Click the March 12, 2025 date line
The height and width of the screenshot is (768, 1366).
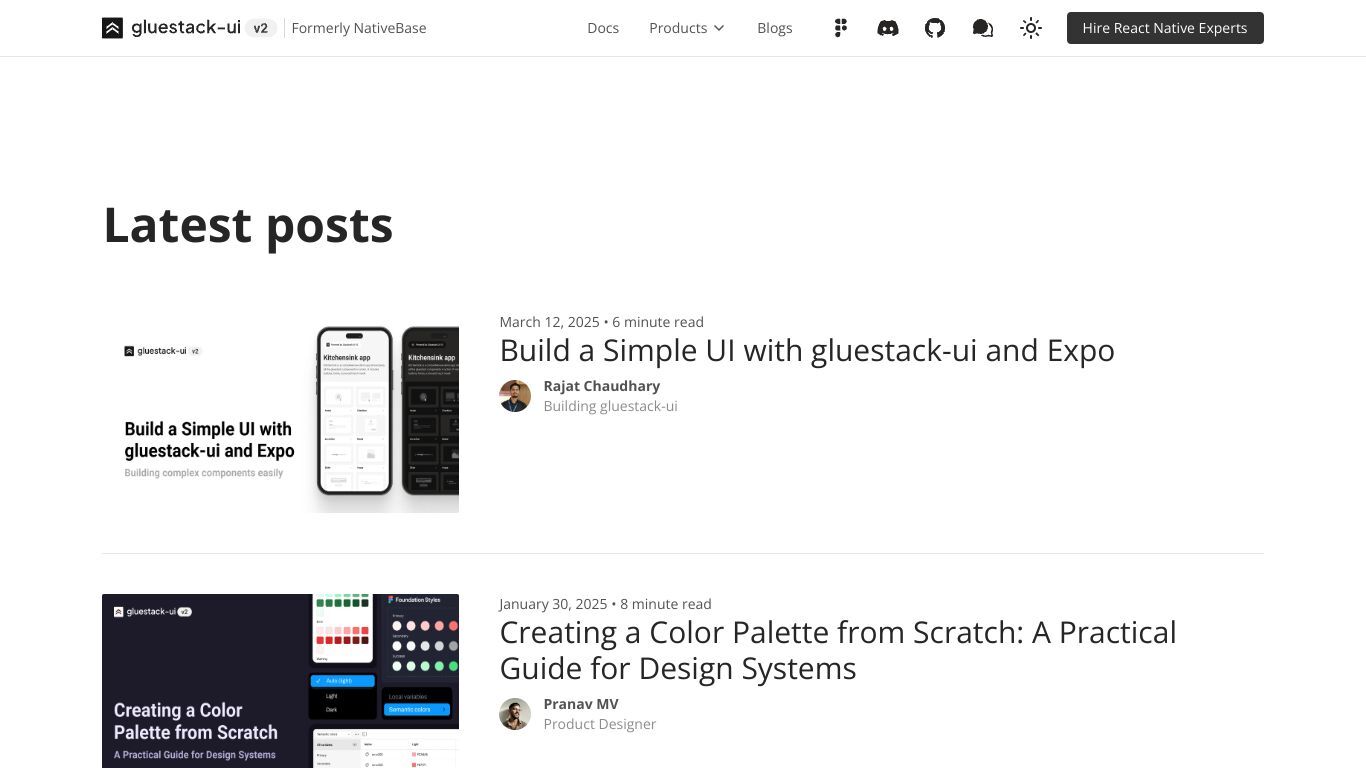601,322
